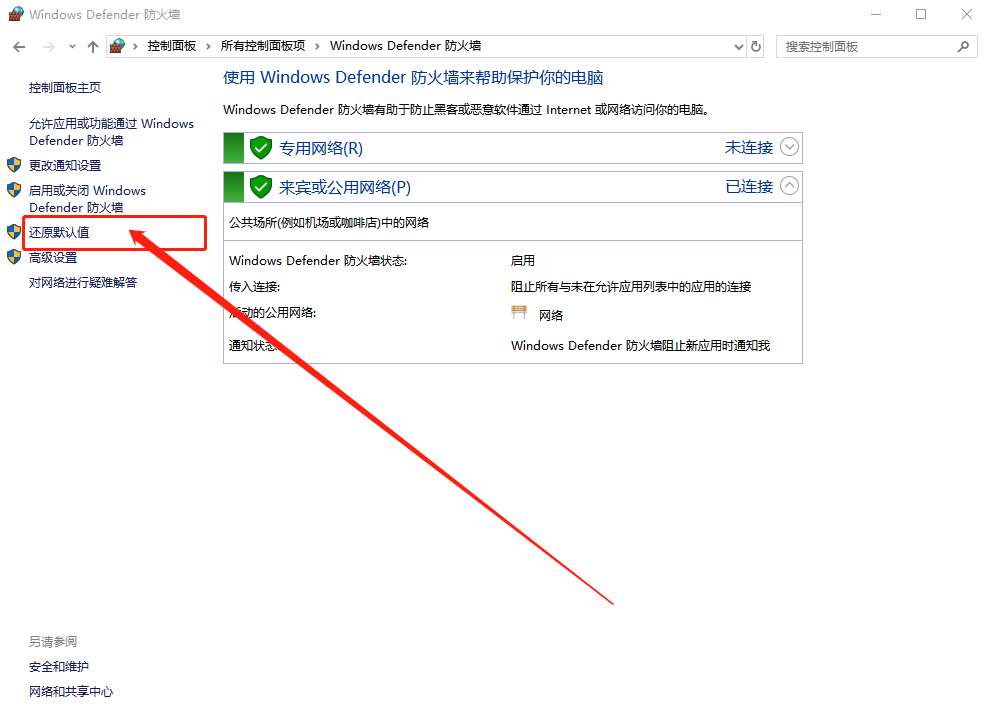Click the Back navigation arrow
The width and height of the screenshot is (989, 718).
click(20, 47)
